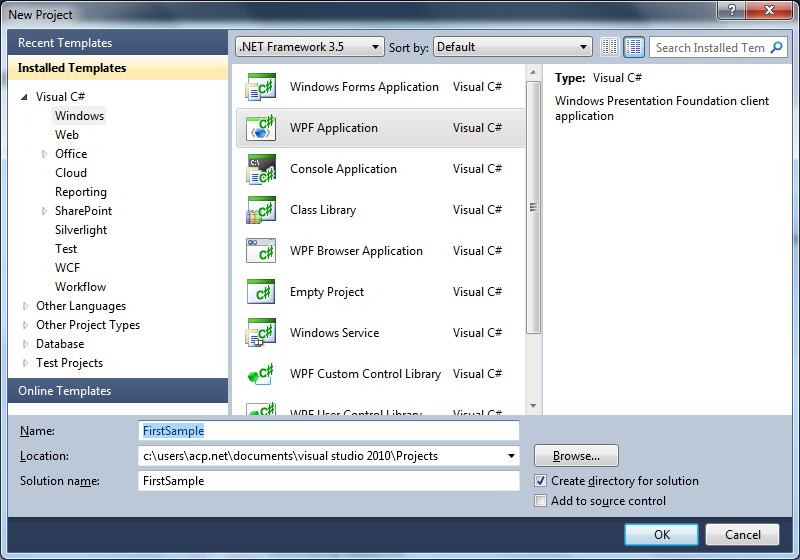Select the WPF Browser Application label text
The width and height of the screenshot is (800, 560).
(x=356, y=251)
